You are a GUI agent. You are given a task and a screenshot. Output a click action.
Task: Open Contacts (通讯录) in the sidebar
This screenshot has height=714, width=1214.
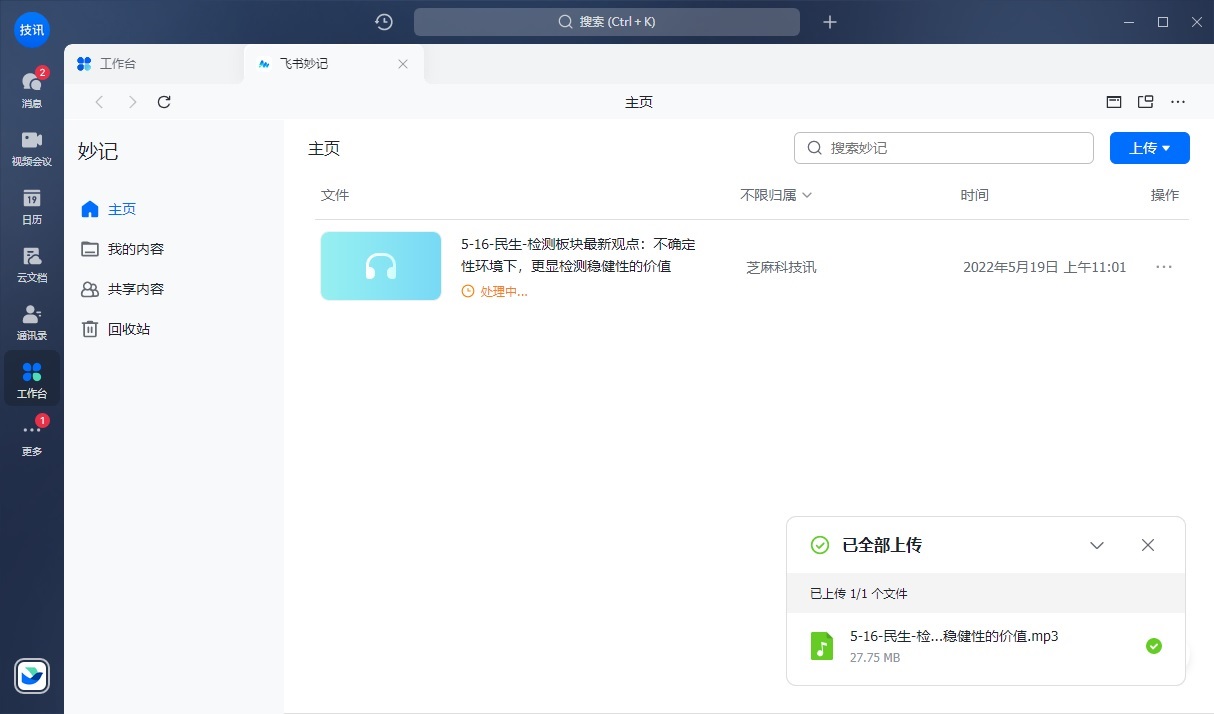tap(32, 318)
